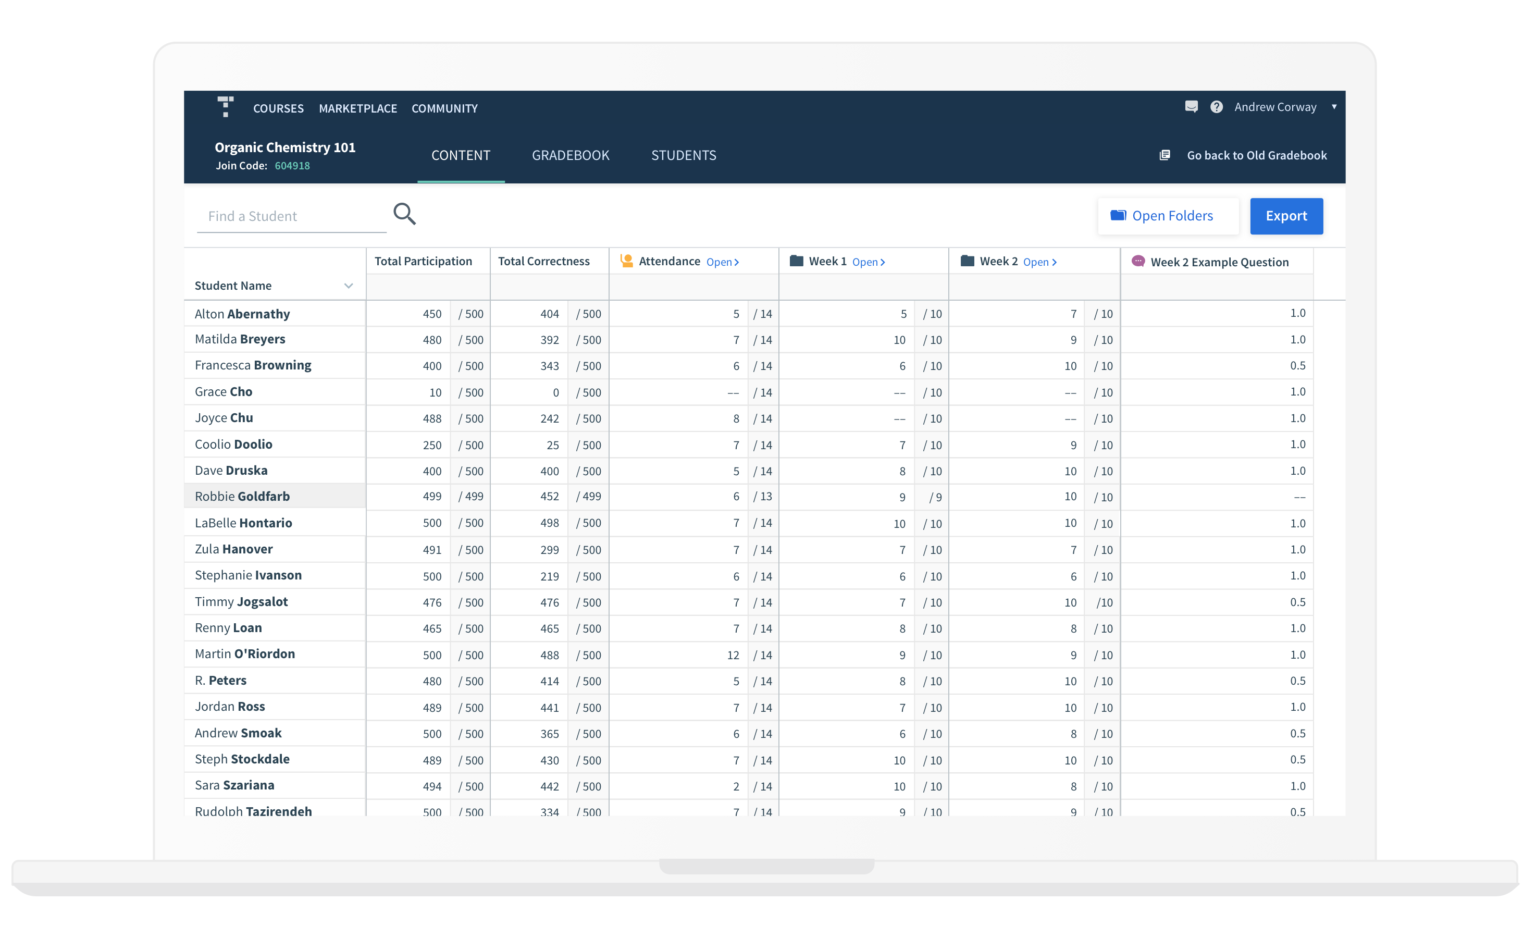The height and width of the screenshot is (938, 1536).
Task: Click the orange Attendance presenter icon
Action: [627, 260]
